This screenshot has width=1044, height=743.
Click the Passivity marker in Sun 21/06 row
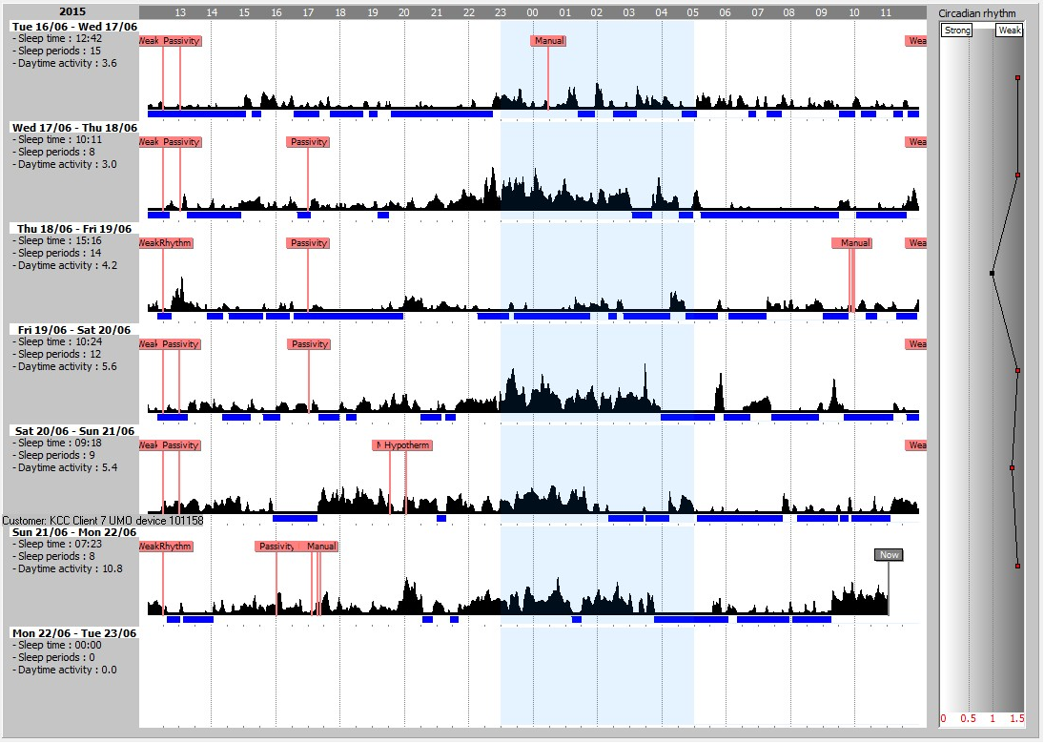(x=276, y=546)
